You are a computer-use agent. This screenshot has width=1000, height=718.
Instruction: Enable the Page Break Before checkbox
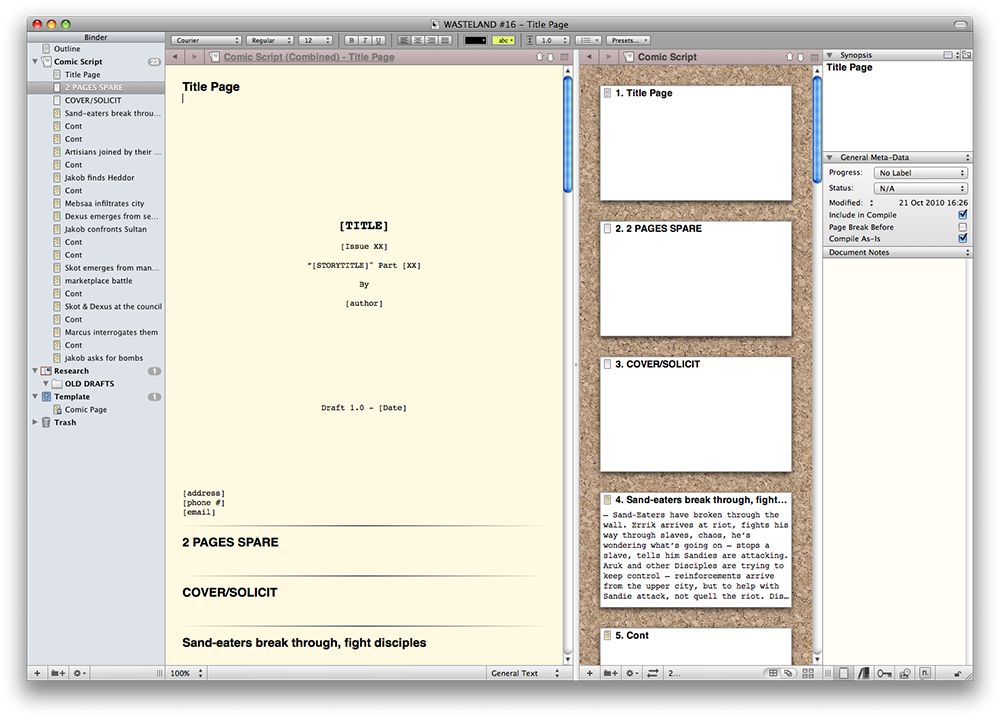(963, 227)
